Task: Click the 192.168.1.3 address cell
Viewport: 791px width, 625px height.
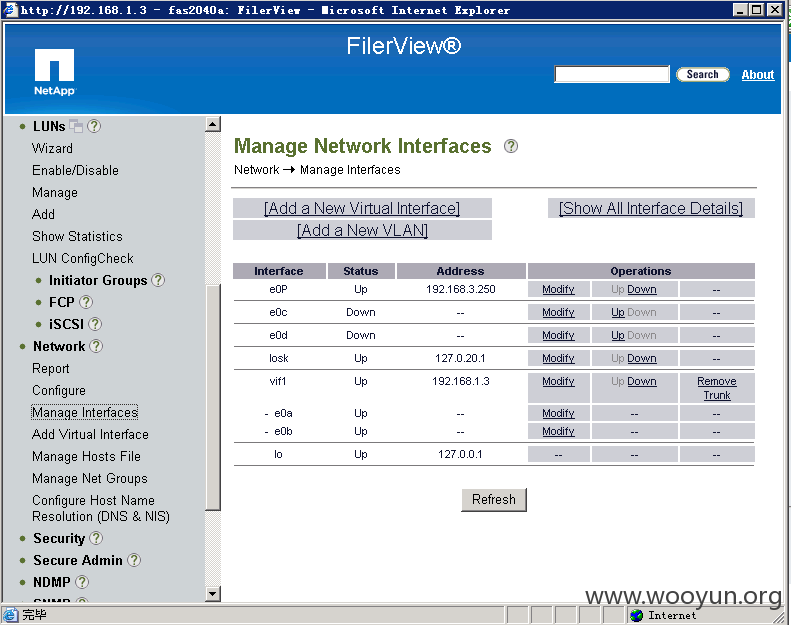Action: tap(461, 381)
